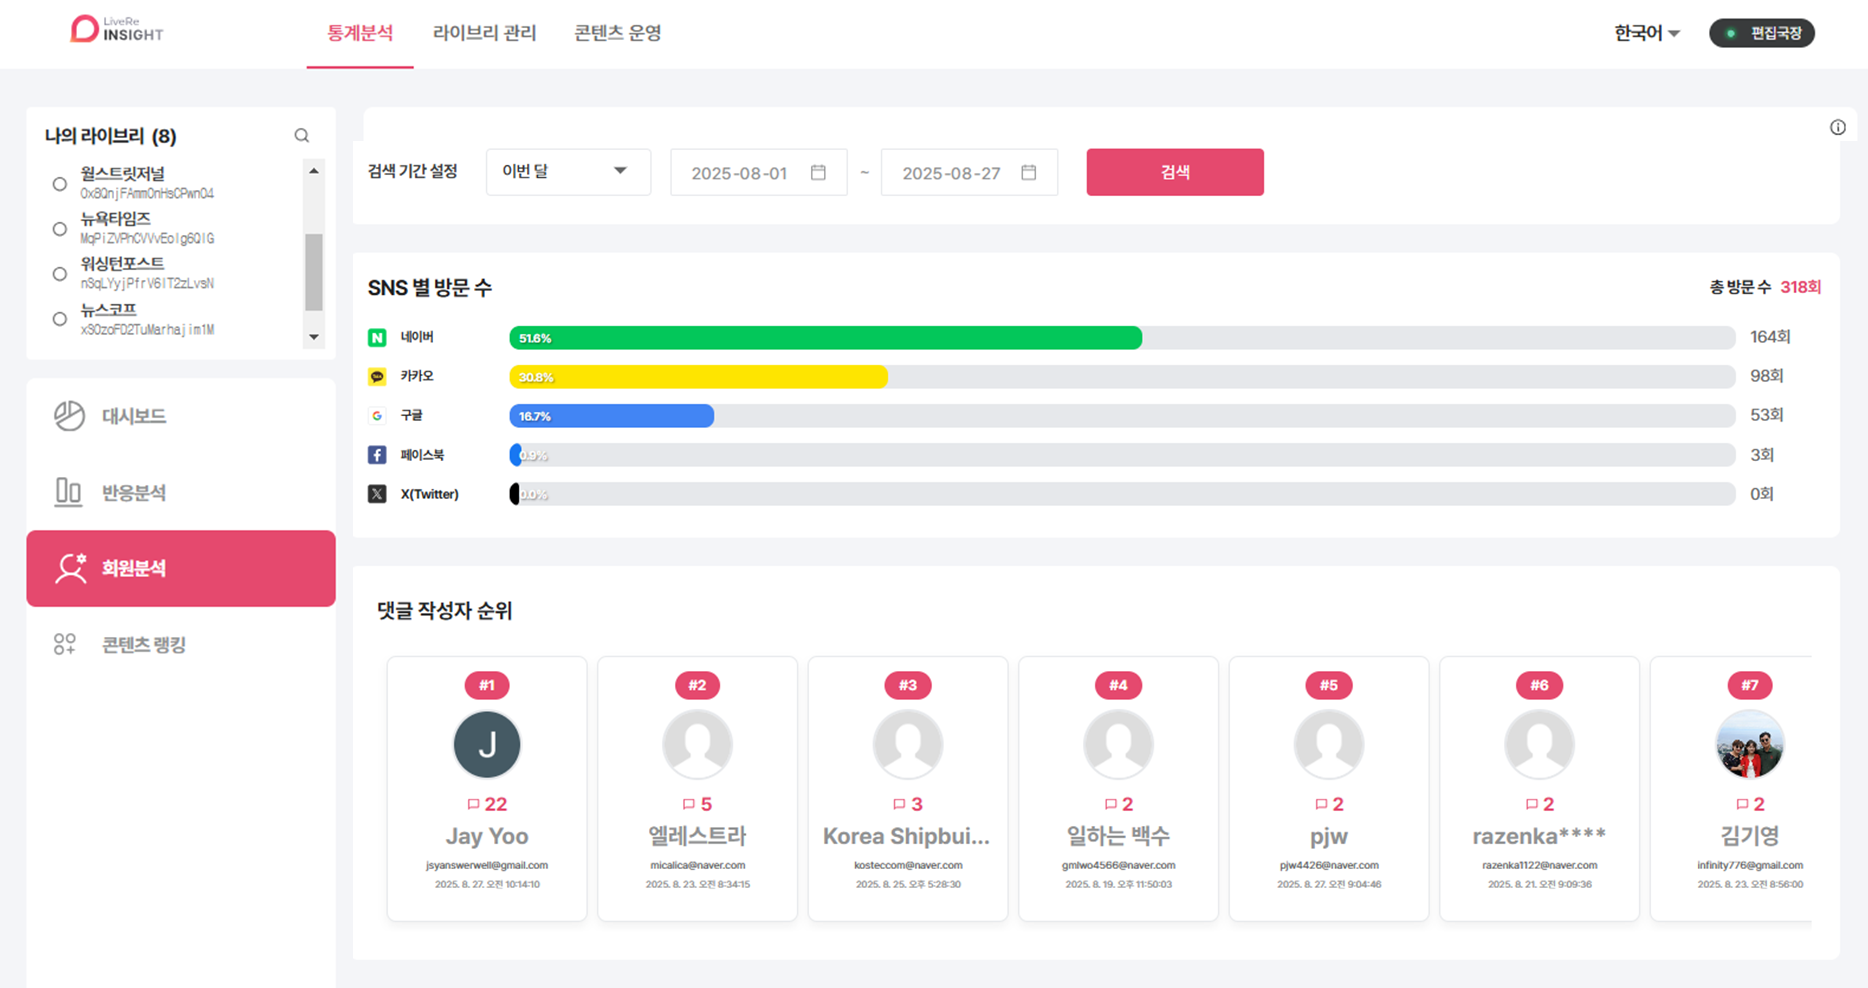Viewport: 1868px width, 988px height.
Task: Select the 월스트릿저널 library radio button
Action: [x=60, y=184]
